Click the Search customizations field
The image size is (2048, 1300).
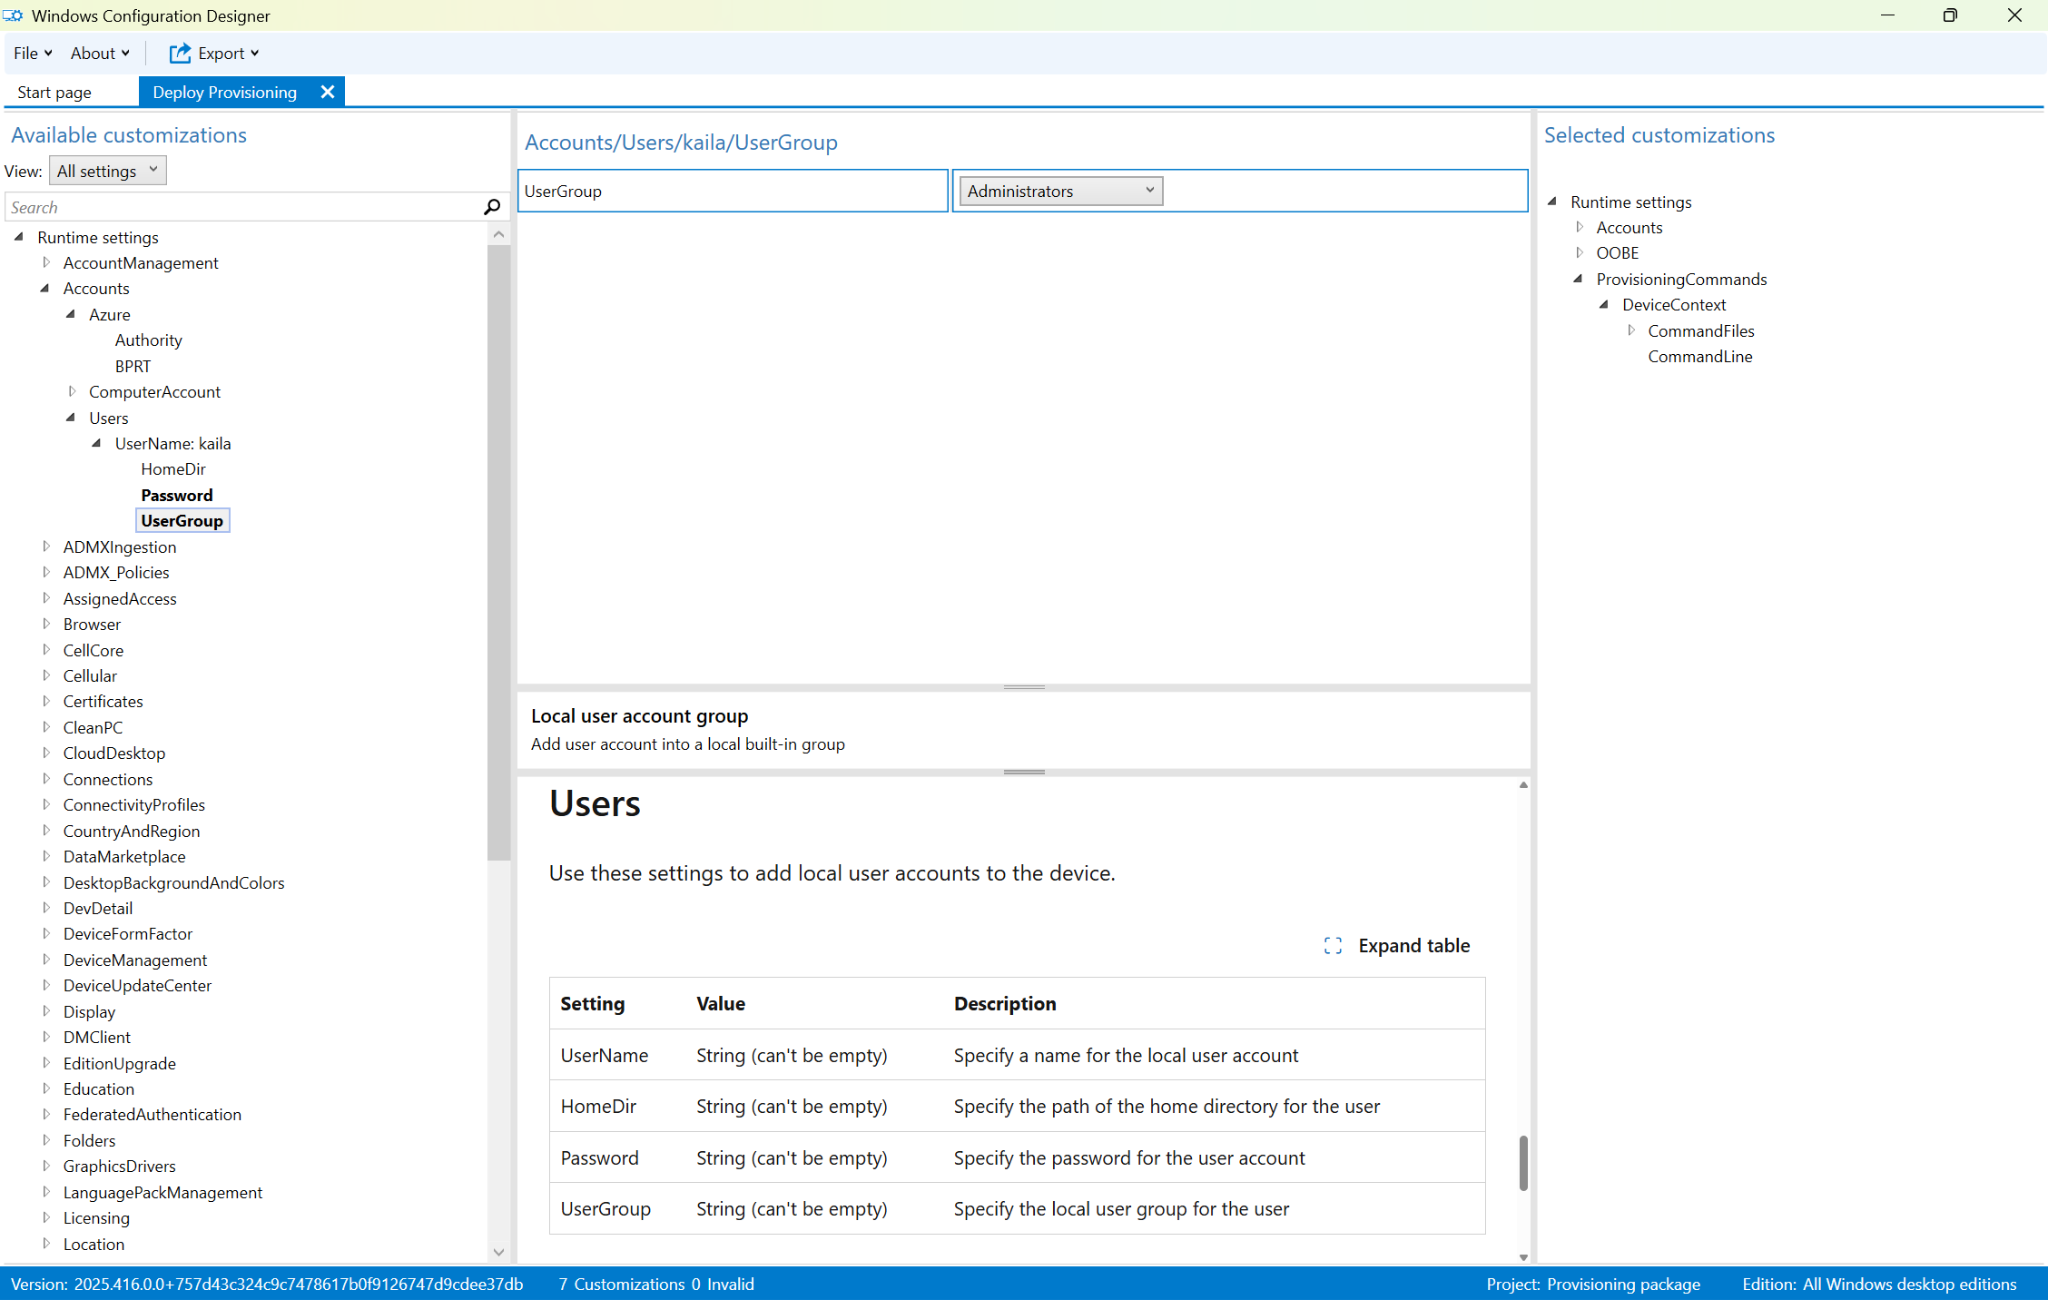[244, 207]
